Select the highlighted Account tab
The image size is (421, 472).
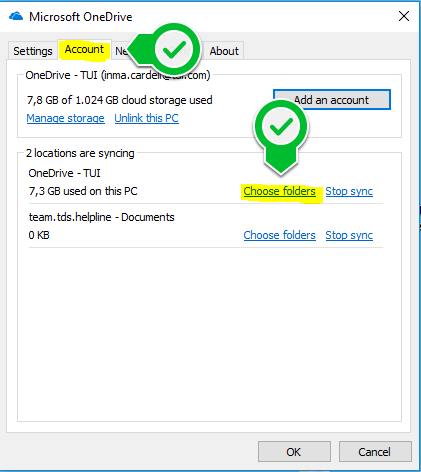click(x=84, y=49)
